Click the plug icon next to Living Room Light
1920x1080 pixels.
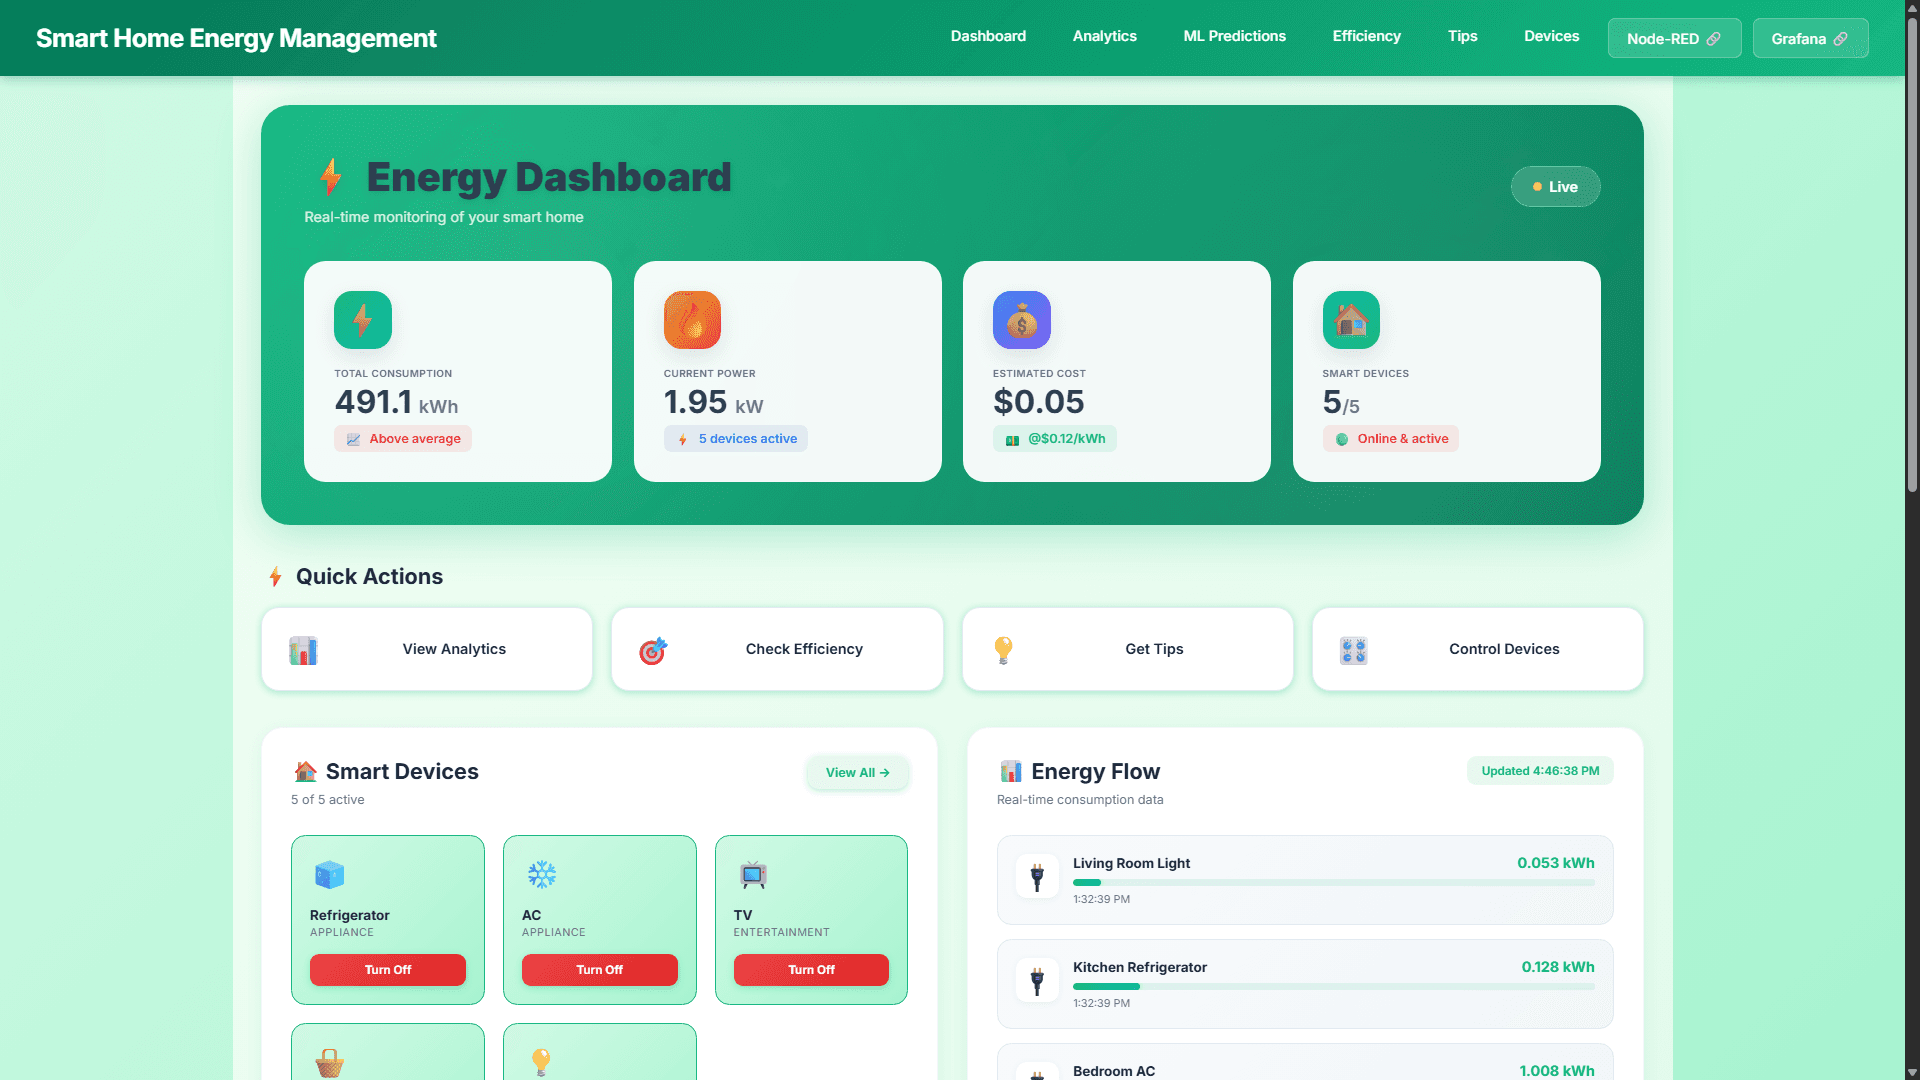pos(1039,876)
